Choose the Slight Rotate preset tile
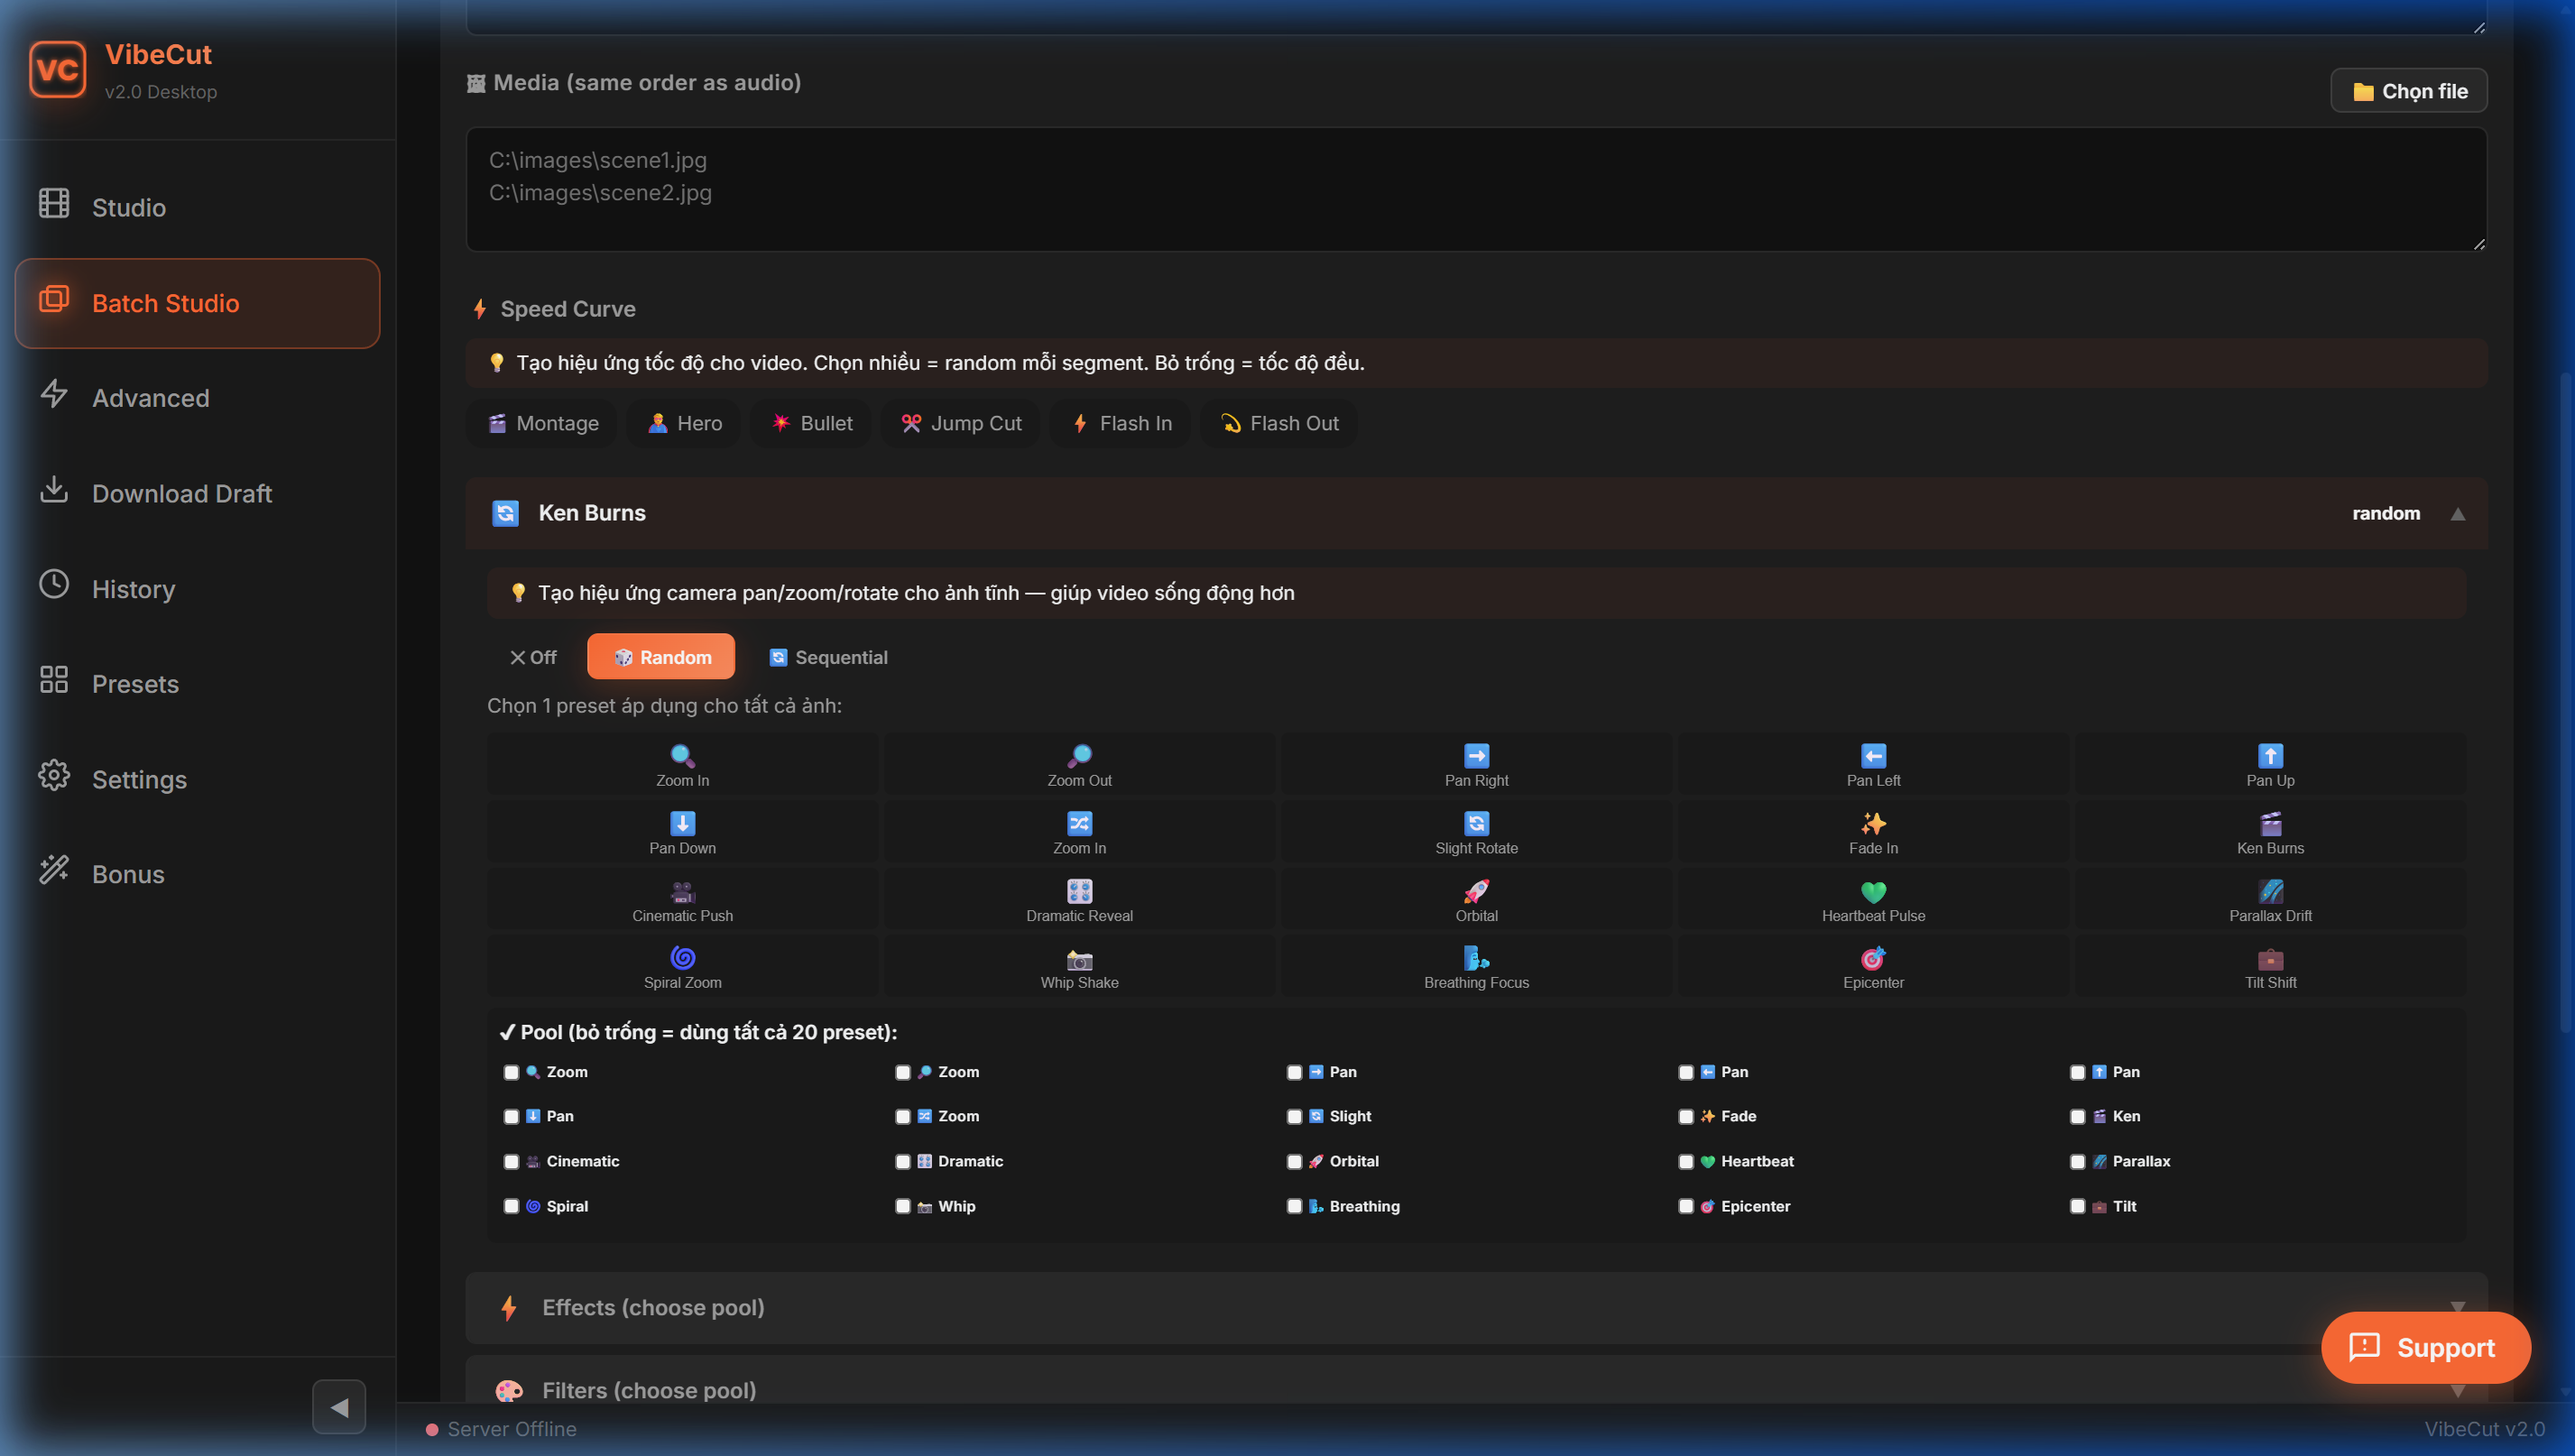The height and width of the screenshot is (1456, 2575). [1476, 833]
